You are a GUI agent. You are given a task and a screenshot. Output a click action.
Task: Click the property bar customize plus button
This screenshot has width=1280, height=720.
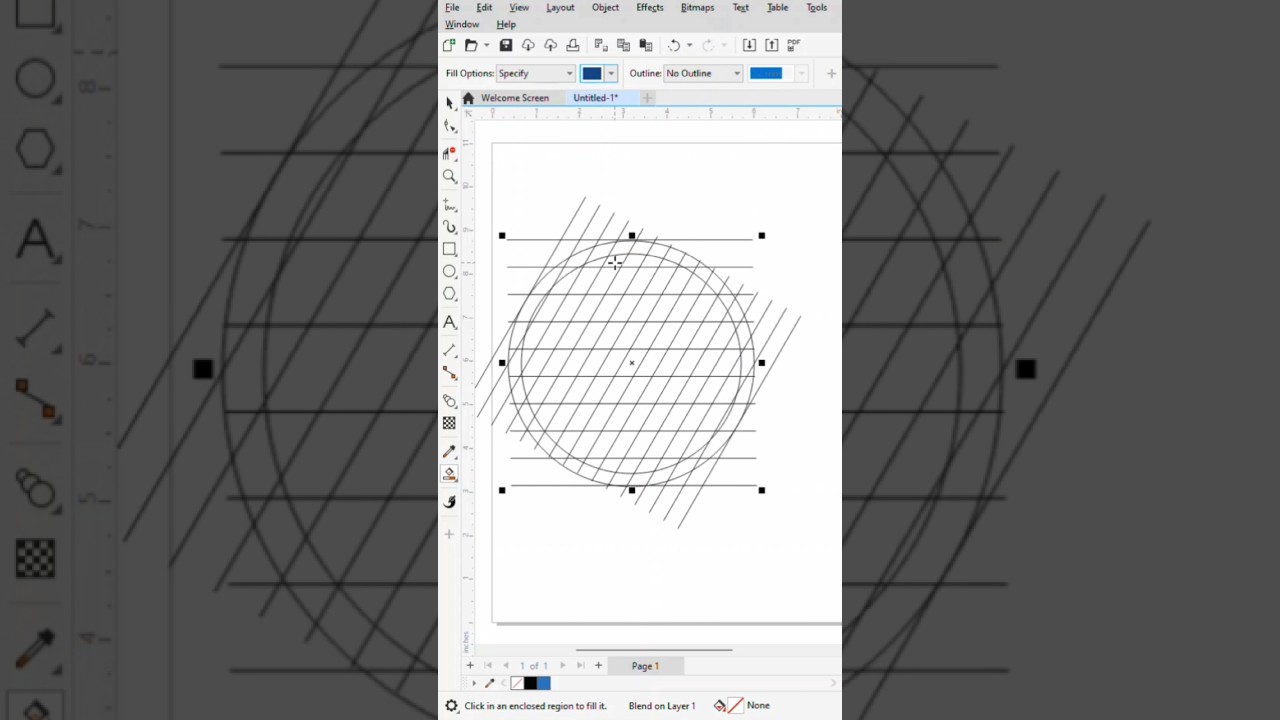tap(831, 73)
